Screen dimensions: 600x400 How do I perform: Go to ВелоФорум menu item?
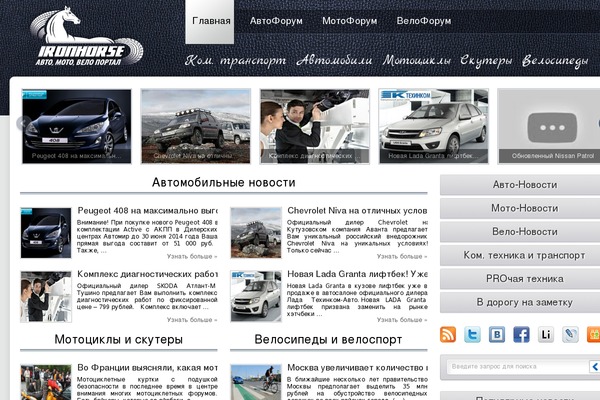click(424, 21)
